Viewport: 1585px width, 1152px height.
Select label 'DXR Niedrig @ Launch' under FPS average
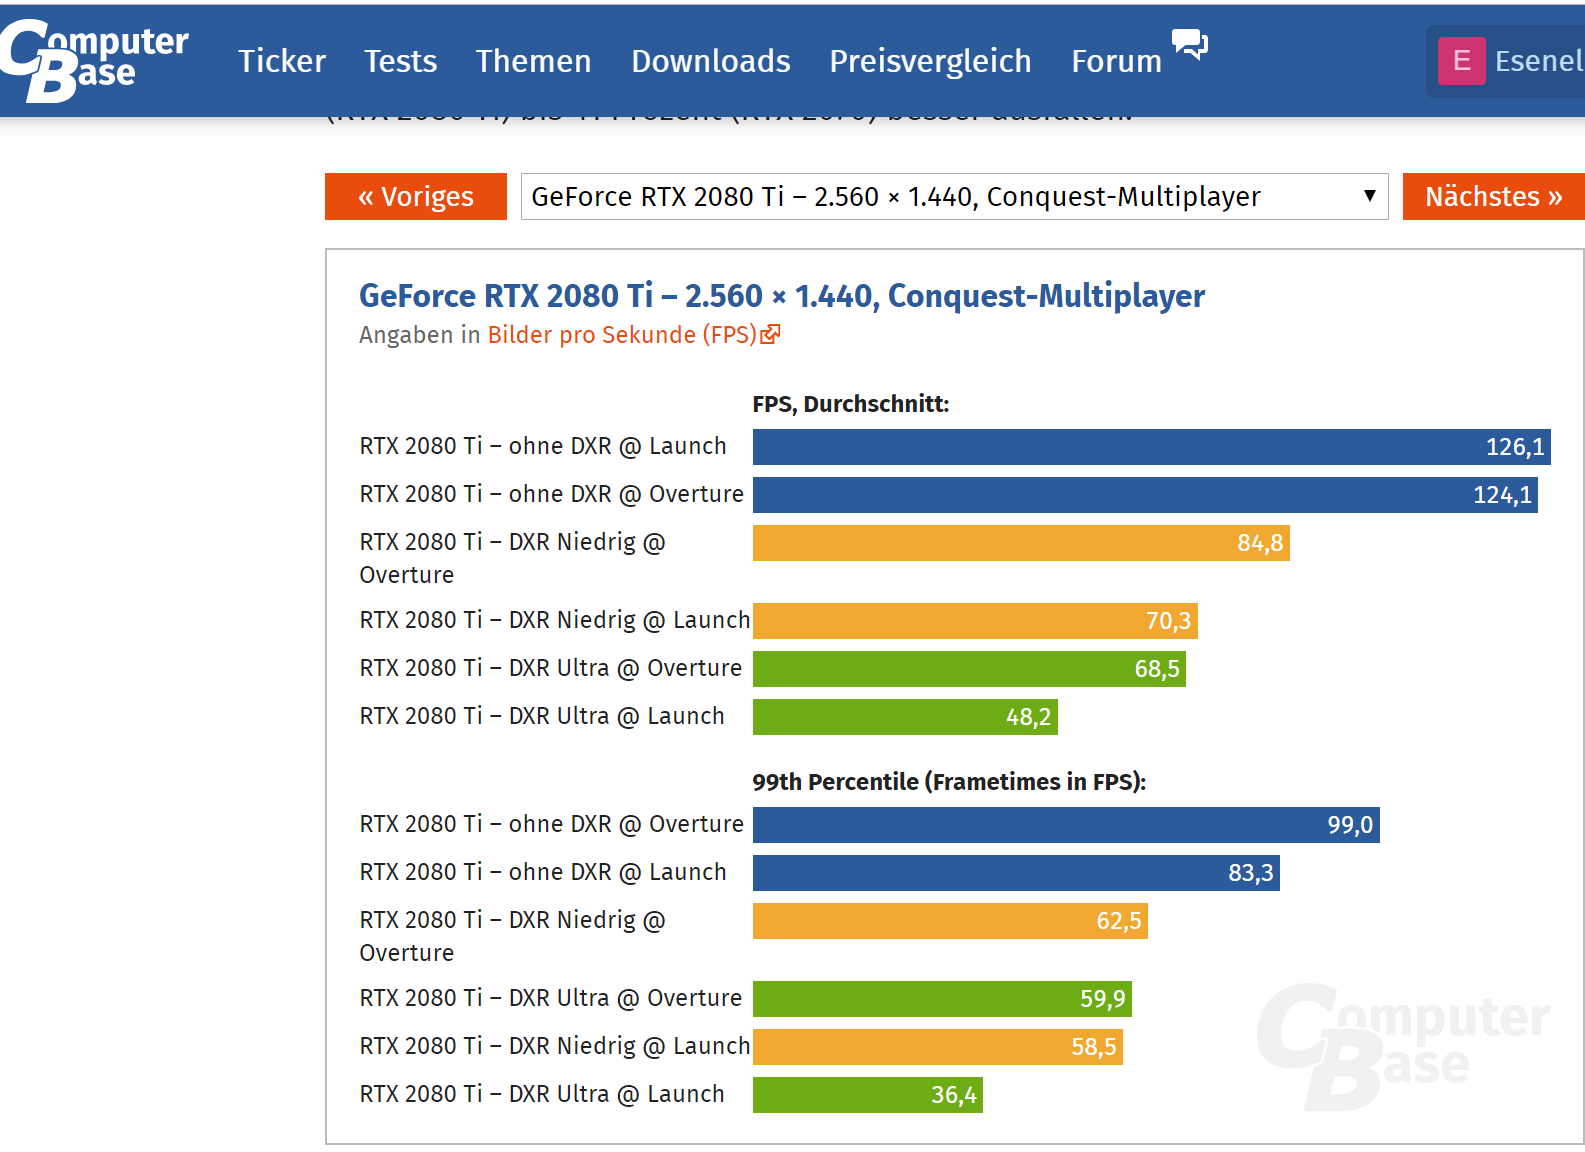pos(555,620)
